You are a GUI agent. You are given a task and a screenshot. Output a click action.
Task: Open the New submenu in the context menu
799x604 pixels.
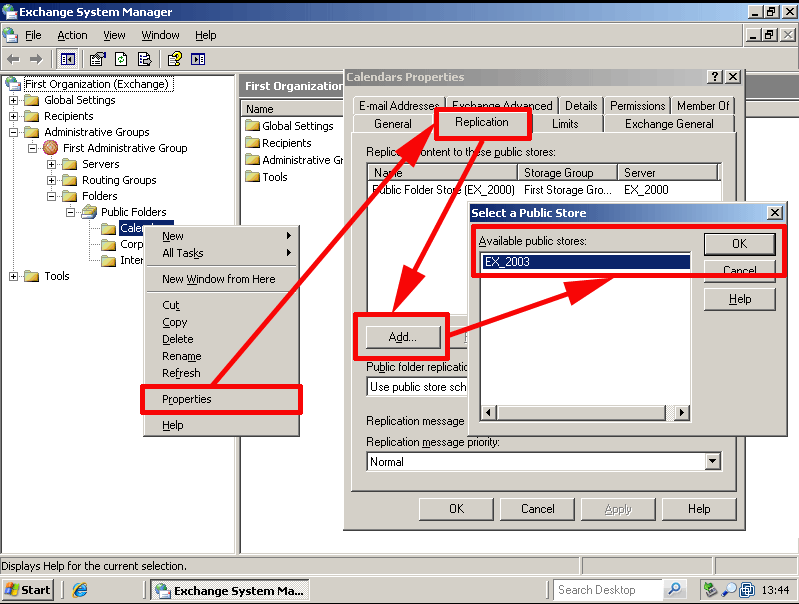point(222,236)
